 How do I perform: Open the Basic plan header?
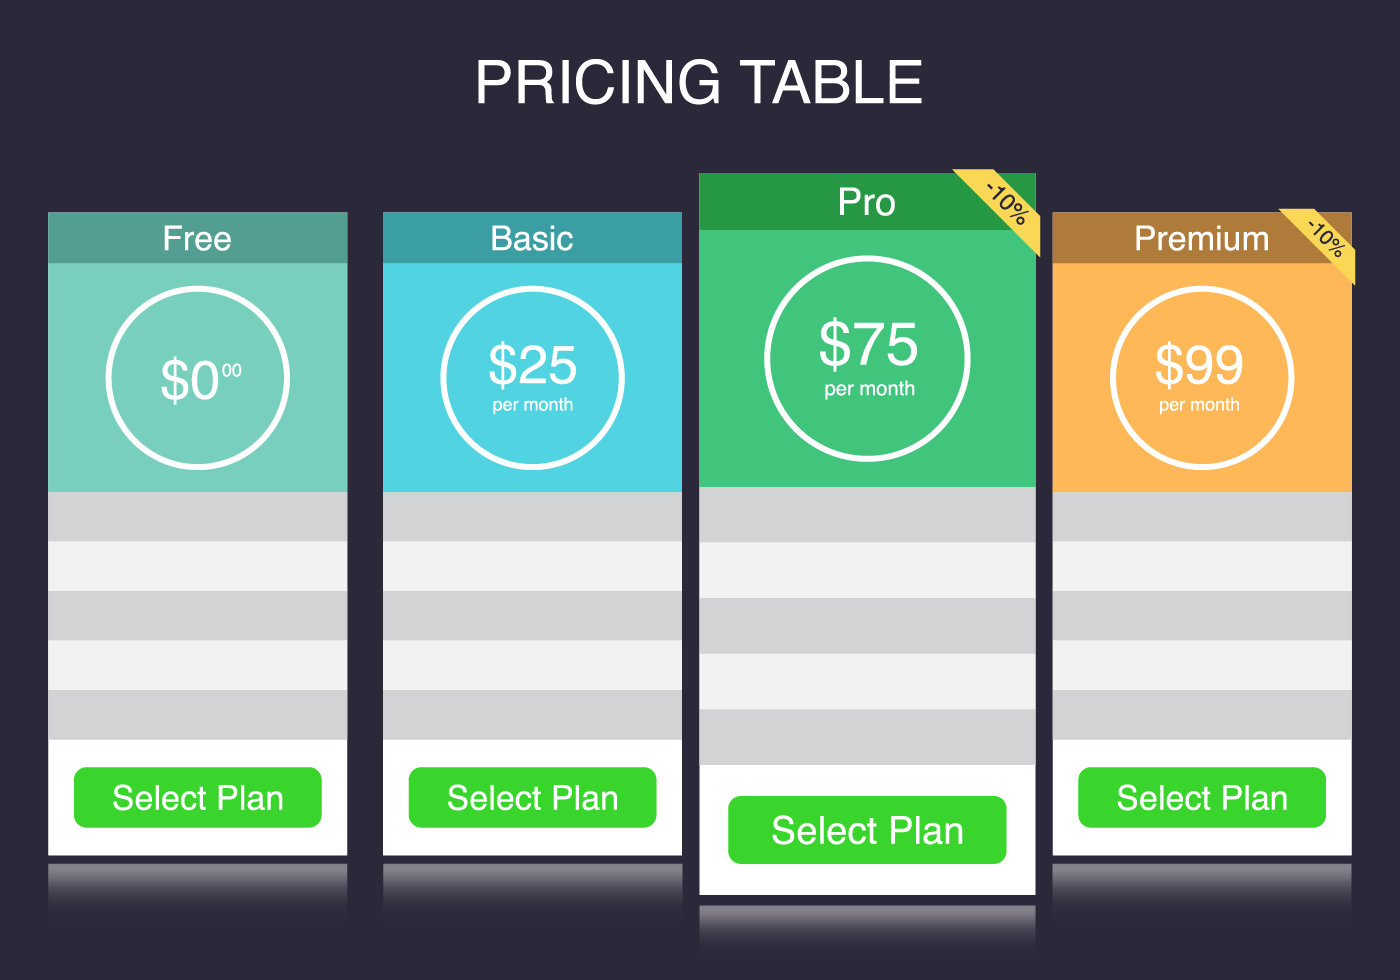click(x=533, y=238)
